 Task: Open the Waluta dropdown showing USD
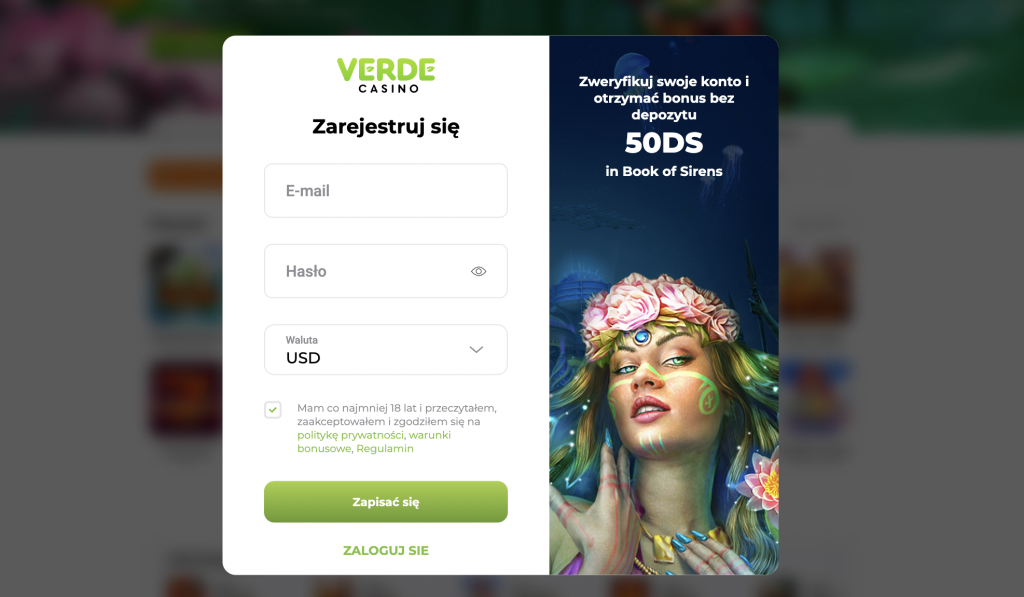point(386,349)
